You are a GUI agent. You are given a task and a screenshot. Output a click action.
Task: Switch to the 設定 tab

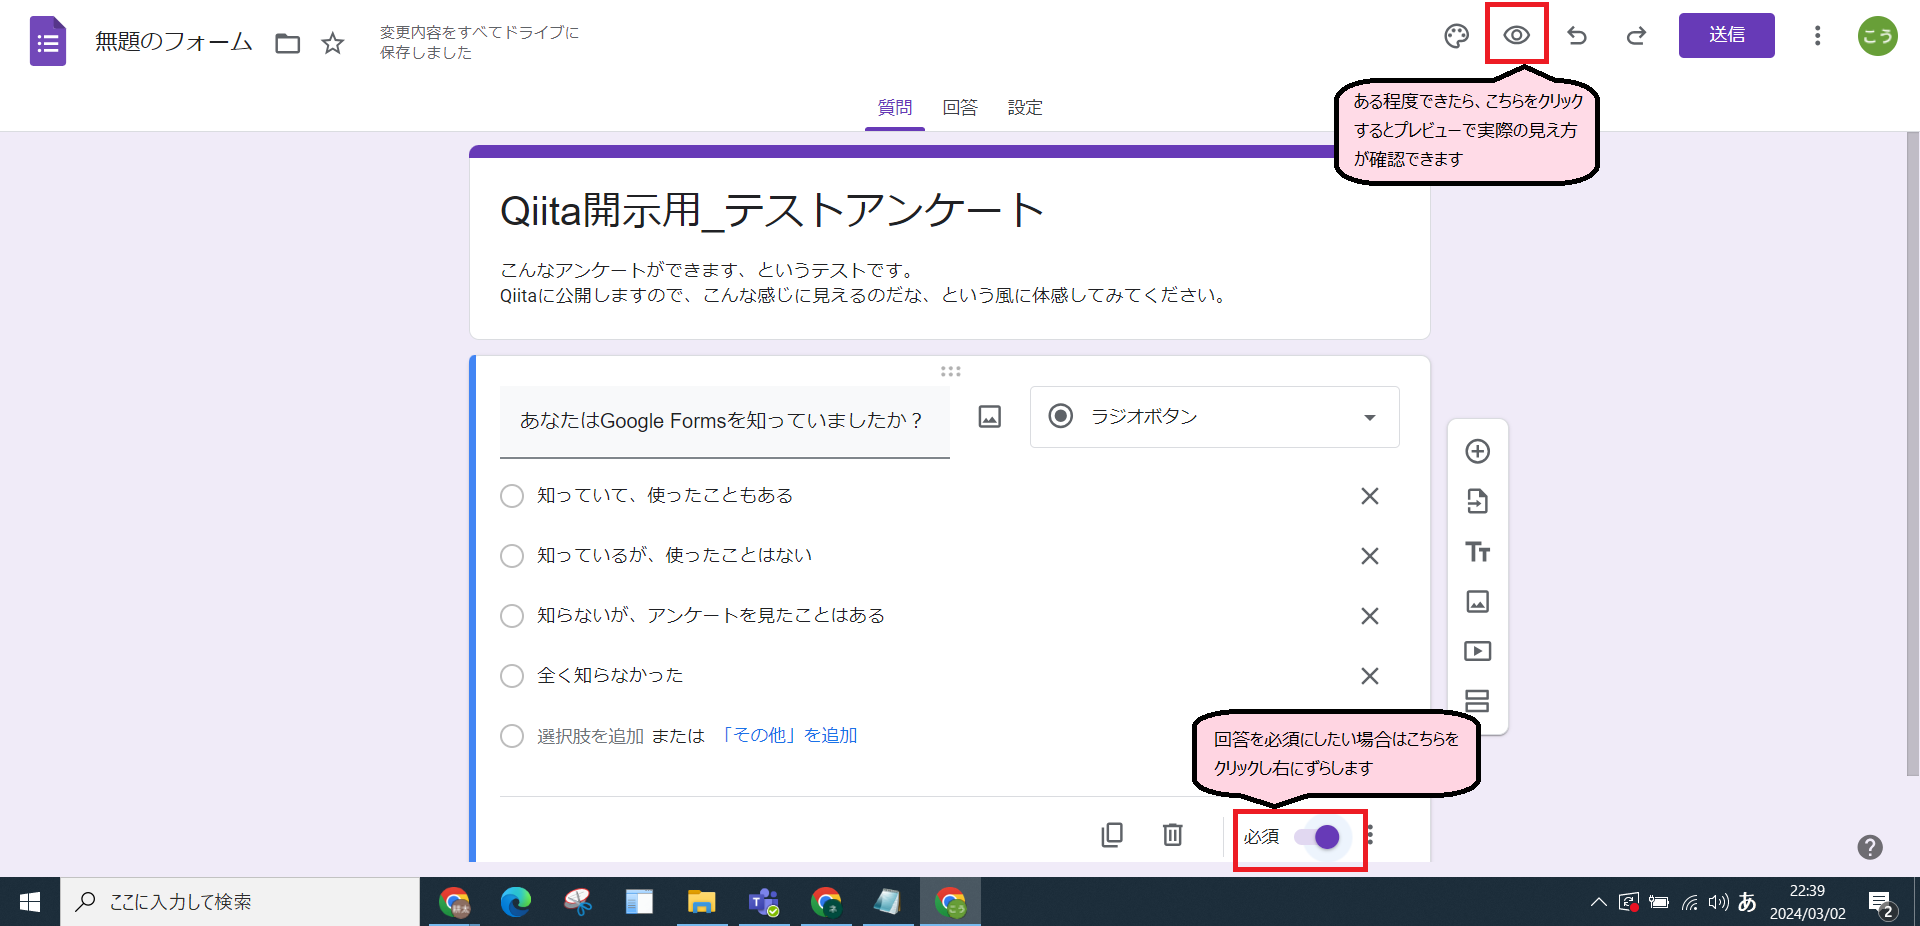[x=1025, y=107]
